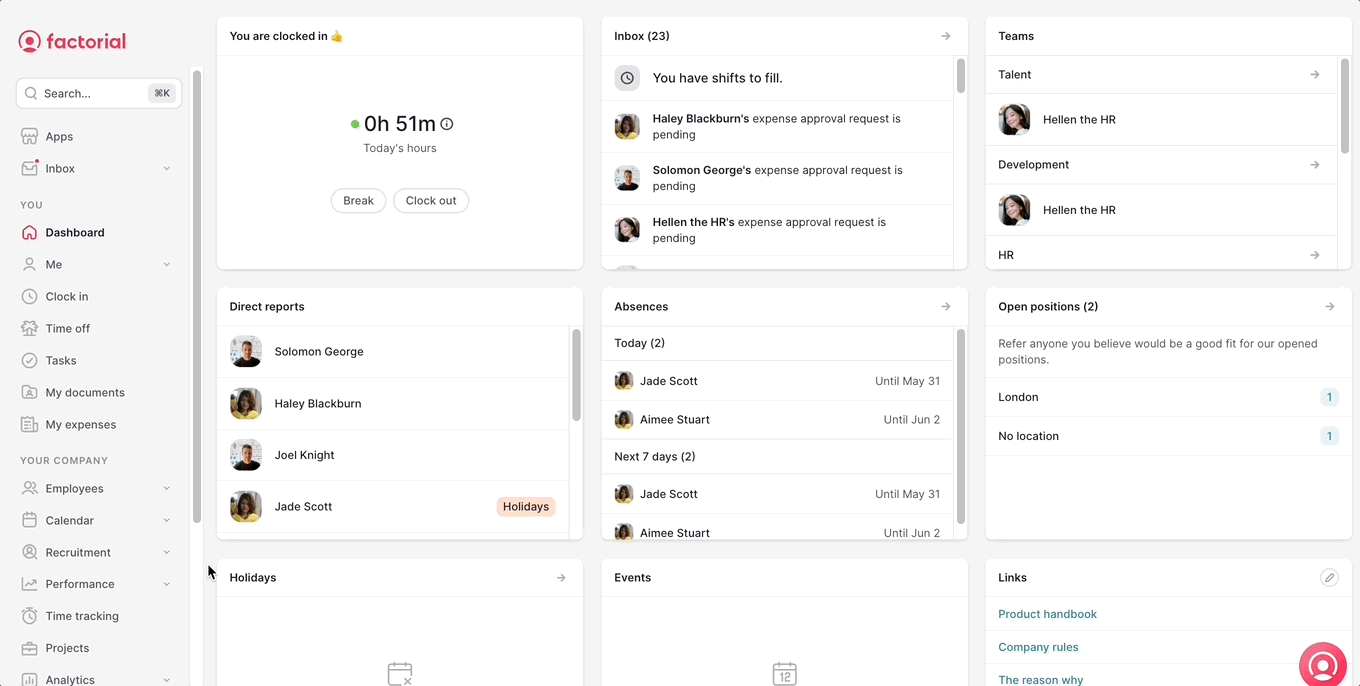The width and height of the screenshot is (1360, 686).
Task: Click the Absences list scrollbar
Action: pyautogui.click(x=961, y=425)
